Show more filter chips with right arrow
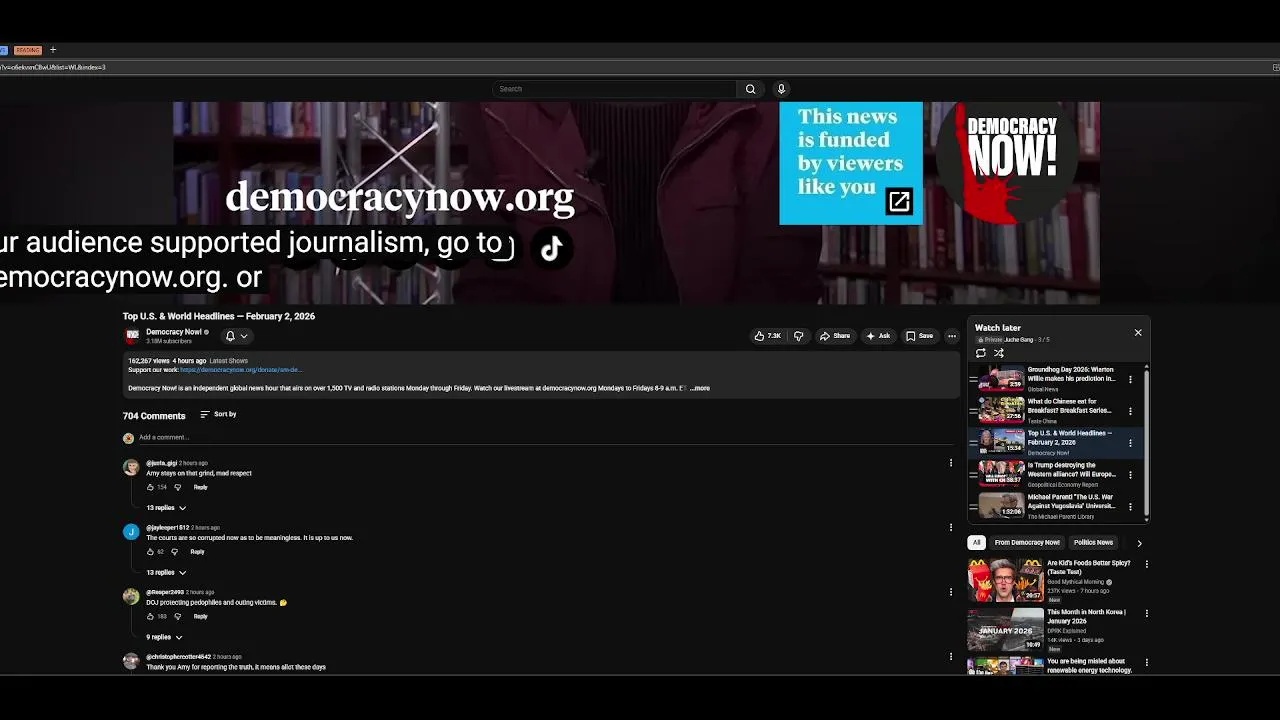The width and height of the screenshot is (1280, 720). [x=1139, y=543]
